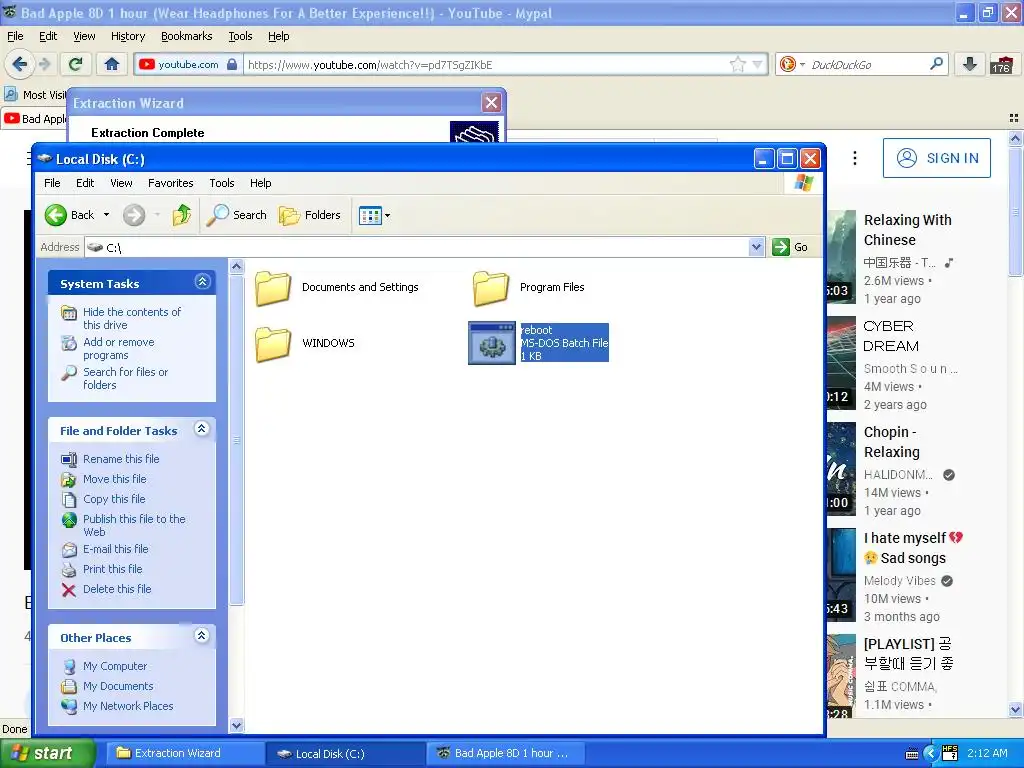Open Explorer's View menu
Viewport: 1024px width, 768px height.
(x=121, y=183)
